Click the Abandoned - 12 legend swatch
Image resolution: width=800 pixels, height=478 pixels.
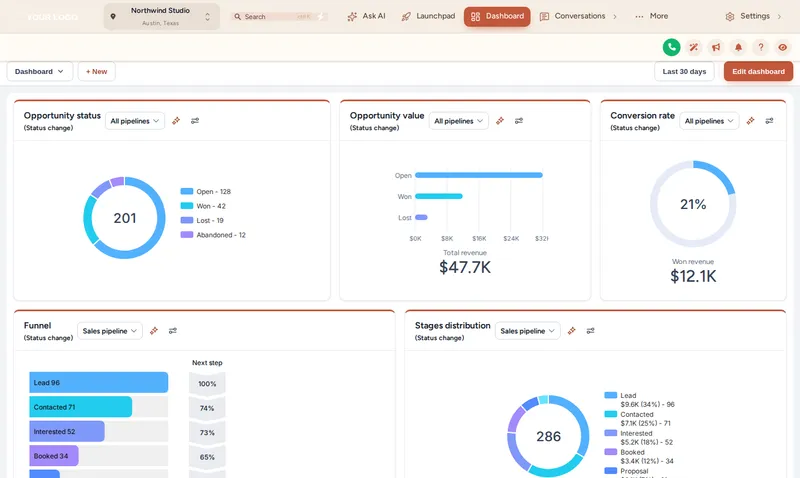[x=187, y=235]
